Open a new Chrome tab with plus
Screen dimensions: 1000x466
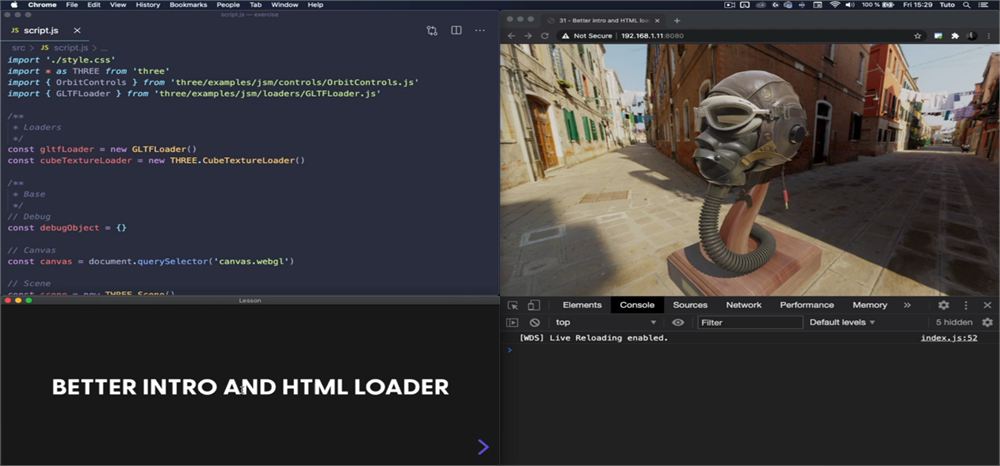[677, 20]
